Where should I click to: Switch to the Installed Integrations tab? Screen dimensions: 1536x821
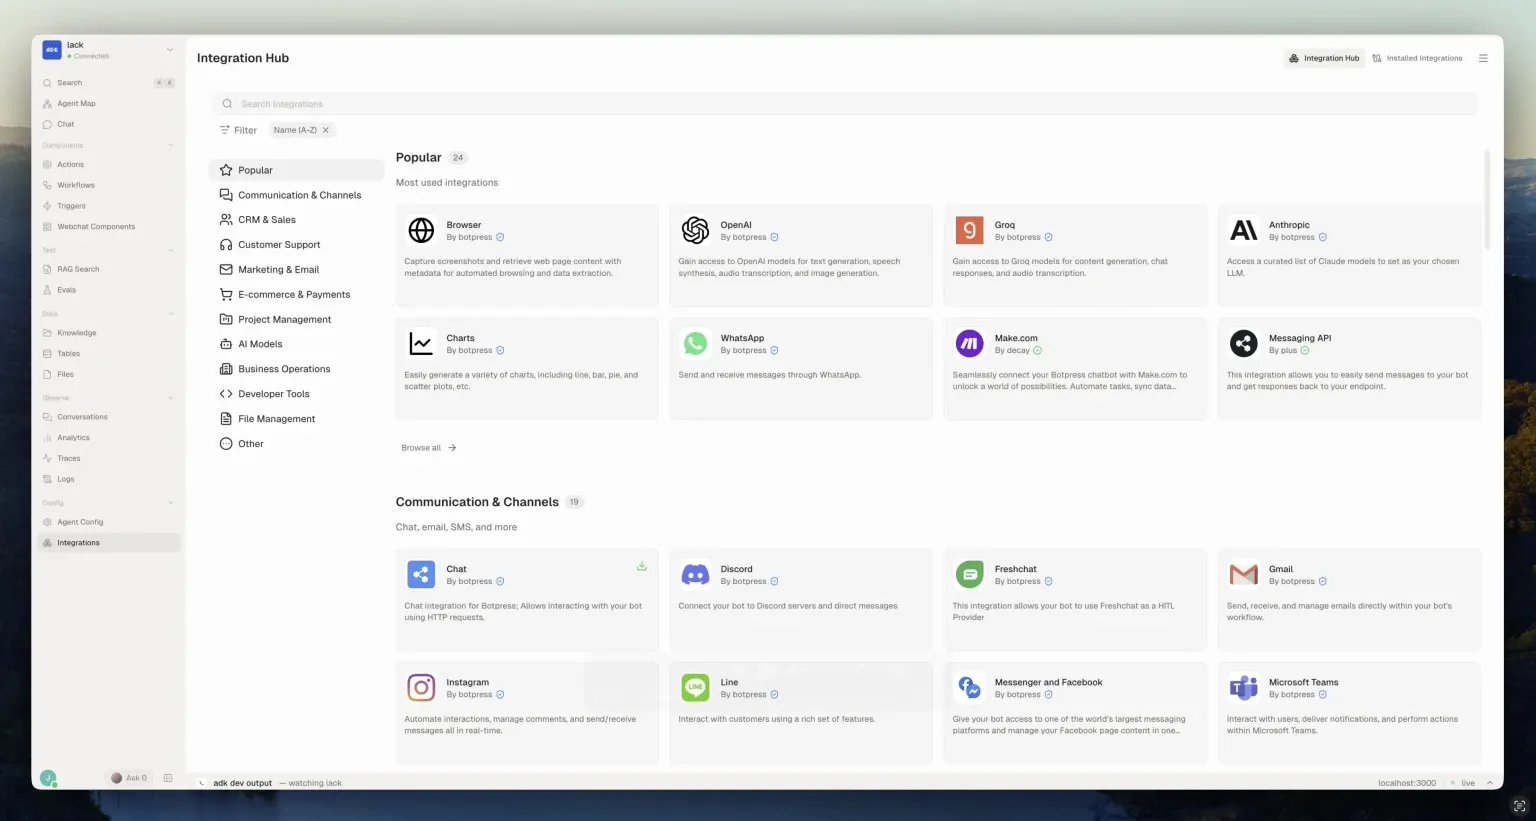pyautogui.click(x=1417, y=58)
